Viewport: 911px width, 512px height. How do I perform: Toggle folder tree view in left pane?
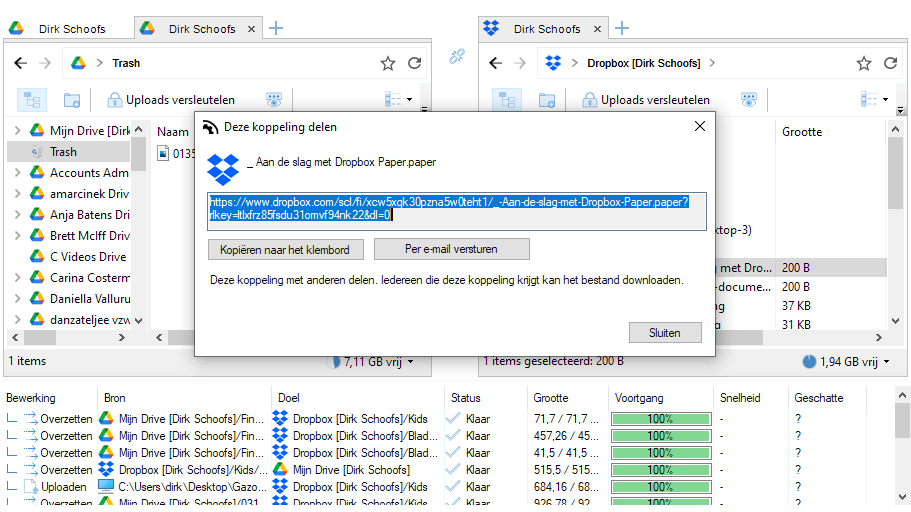pyautogui.click(x=31, y=100)
